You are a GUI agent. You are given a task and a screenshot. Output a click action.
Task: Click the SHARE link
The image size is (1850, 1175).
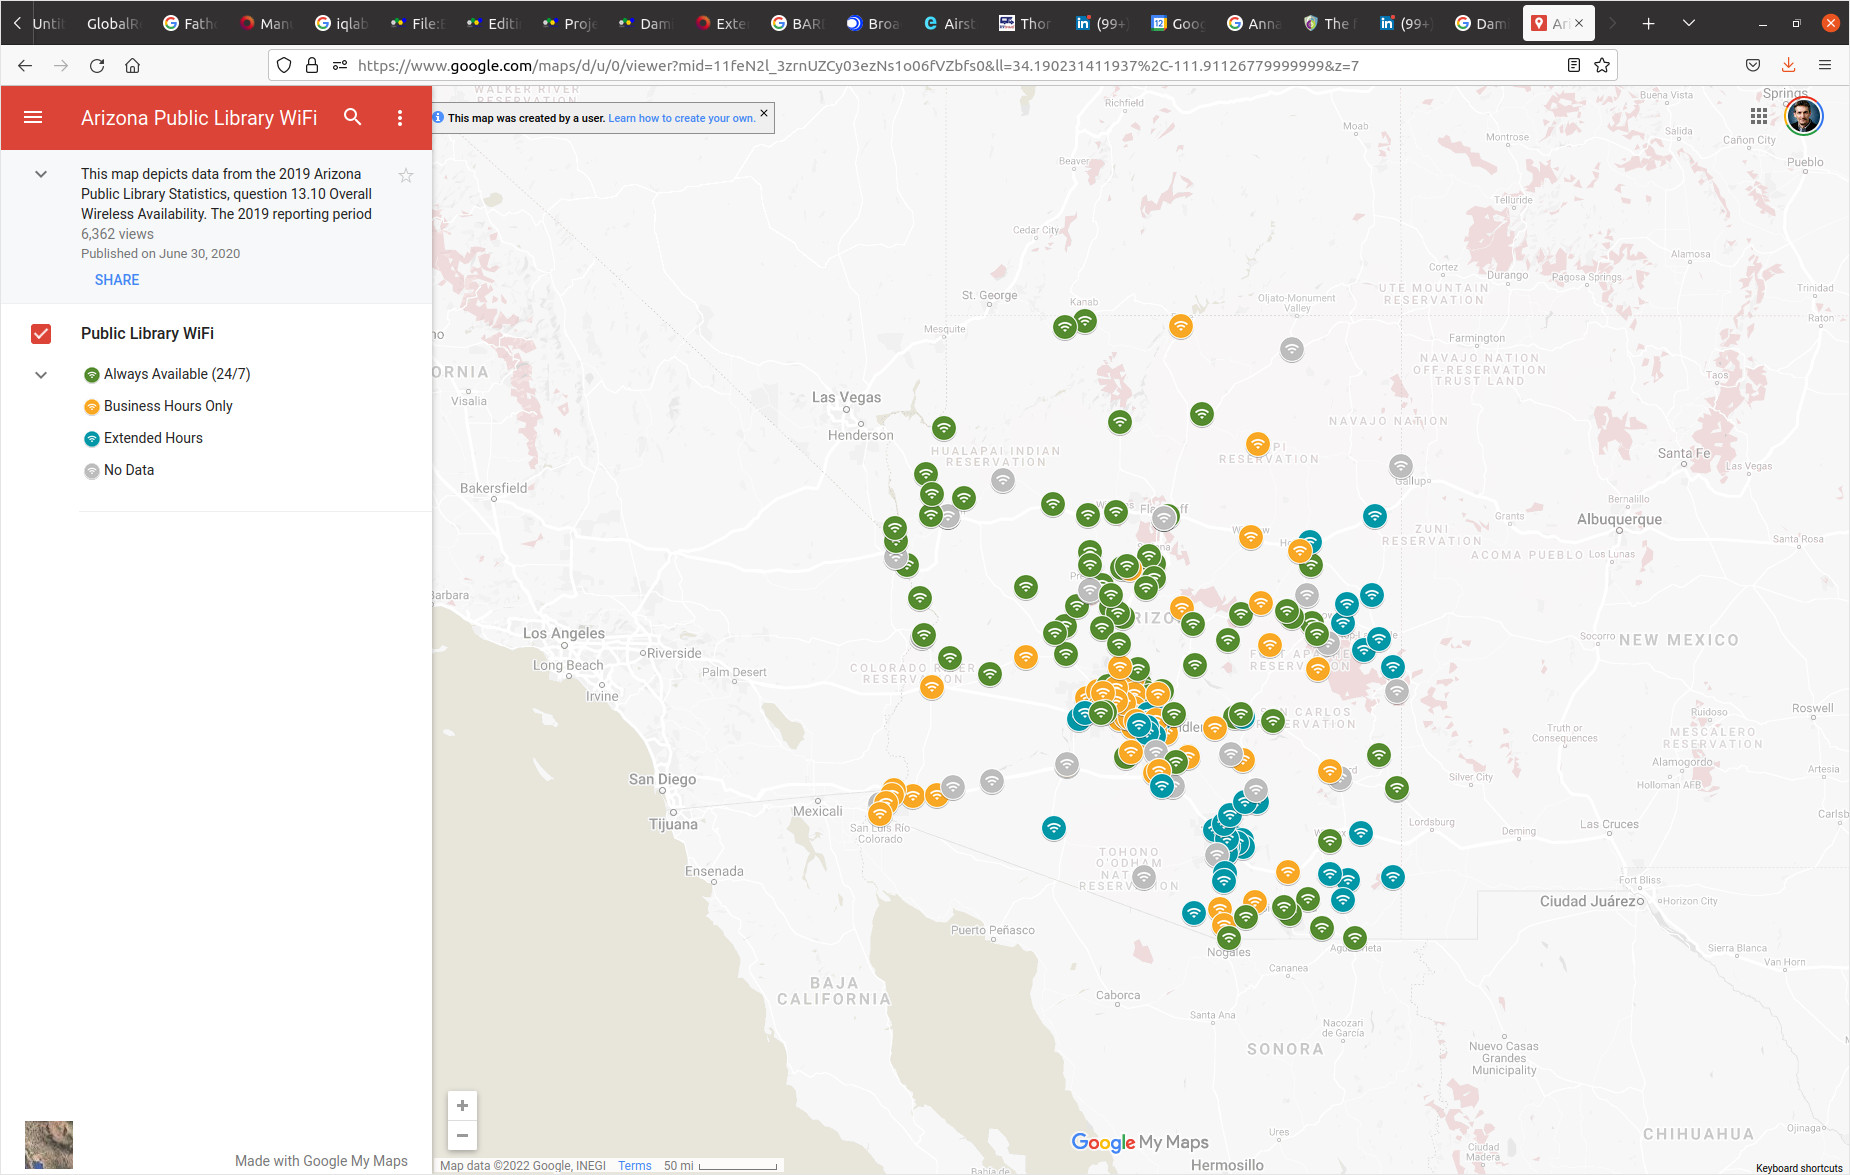117,280
